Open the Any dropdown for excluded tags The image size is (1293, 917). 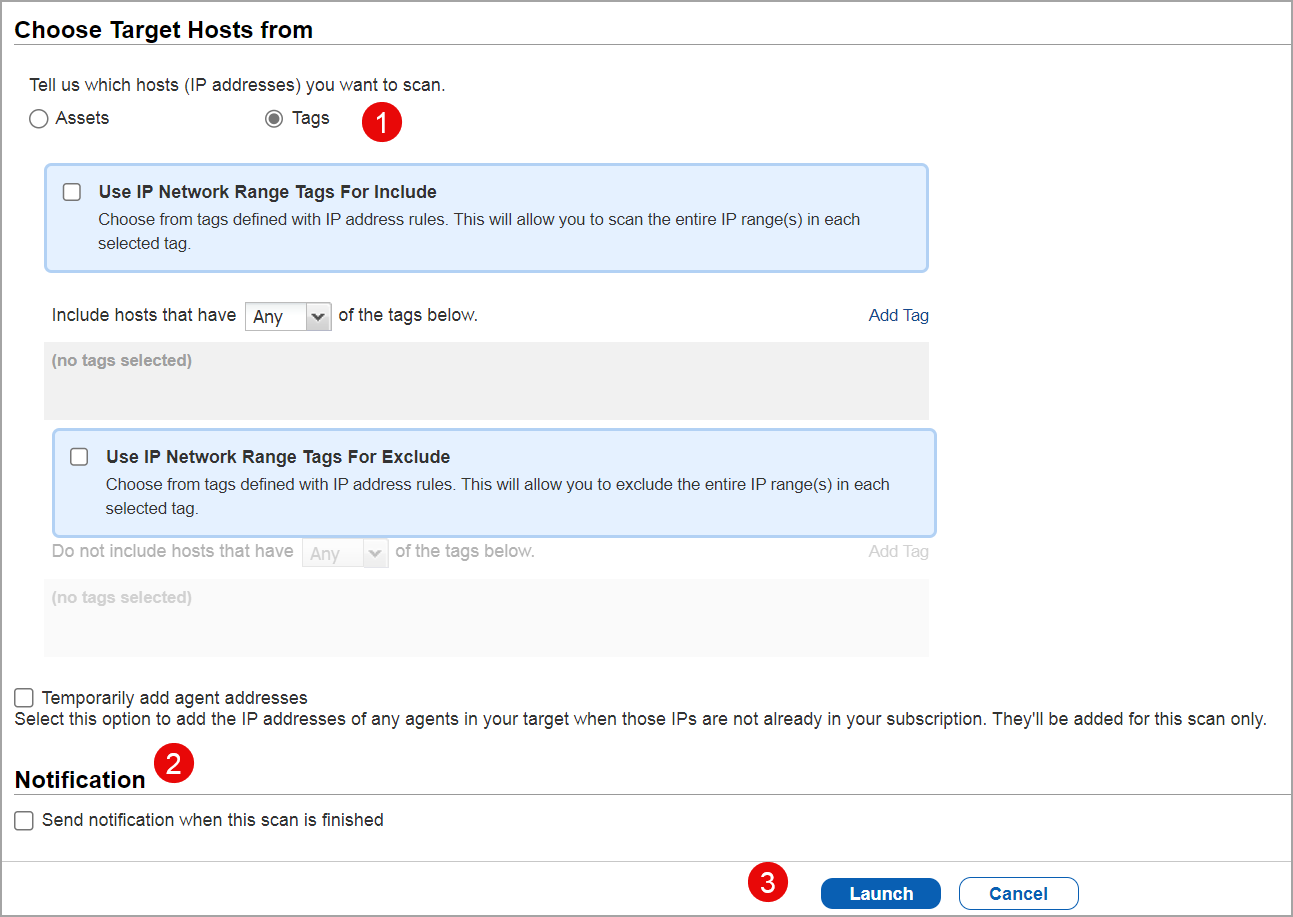pos(345,552)
